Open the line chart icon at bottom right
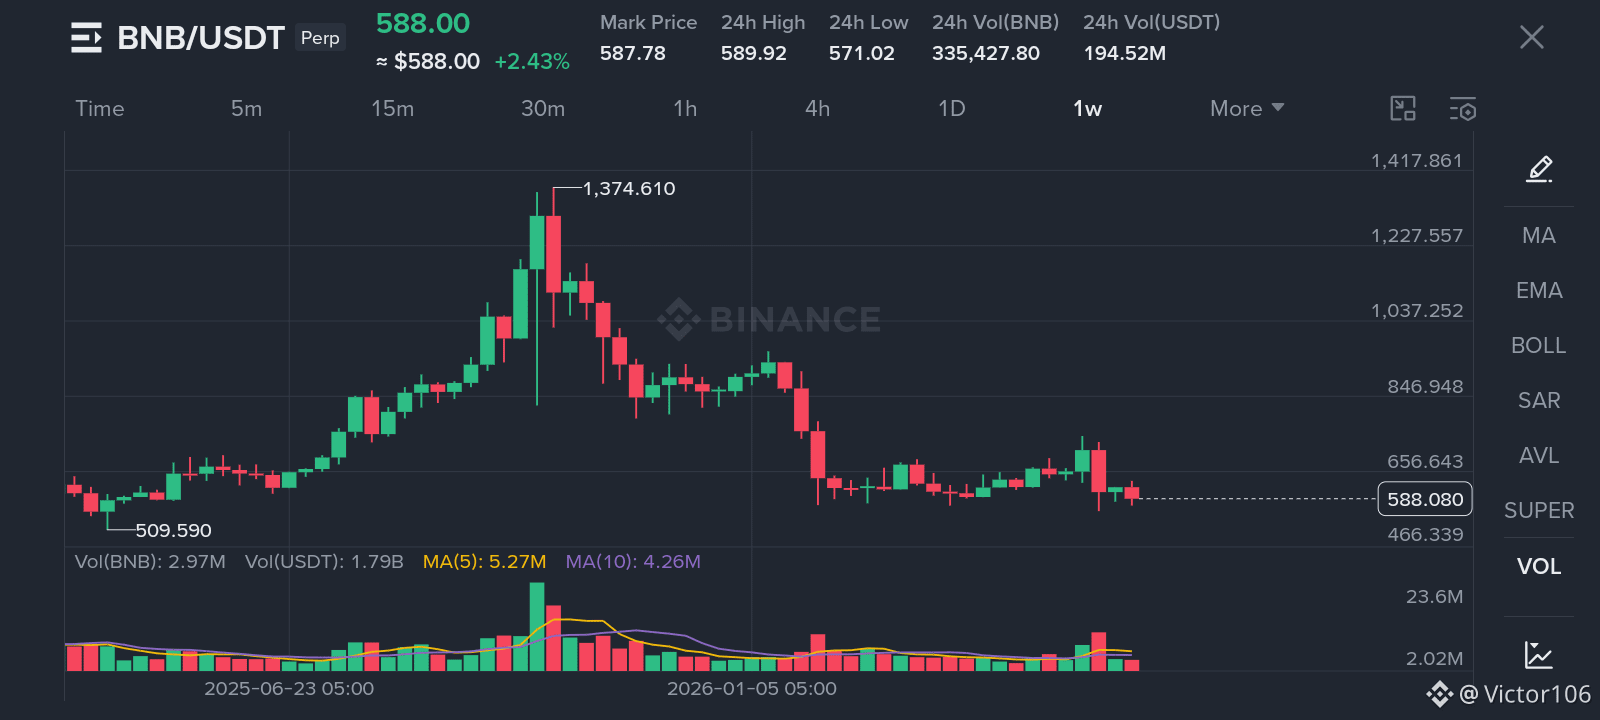 (x=1538, y=655)
